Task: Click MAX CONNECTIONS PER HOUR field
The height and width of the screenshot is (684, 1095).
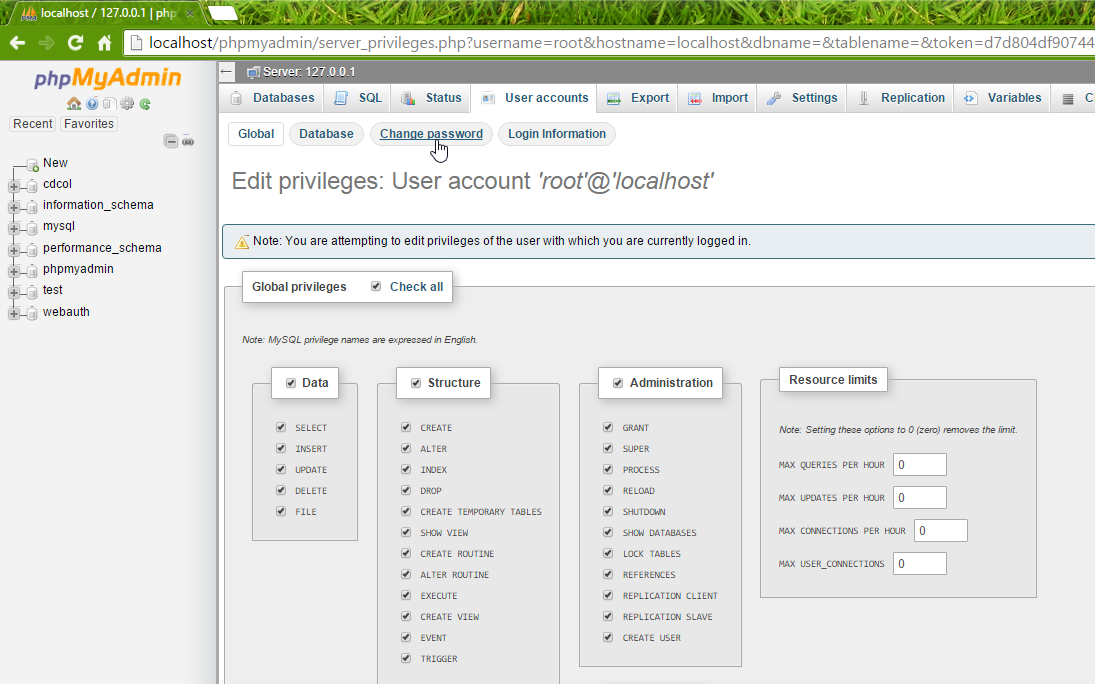Action: pos(941,530)
